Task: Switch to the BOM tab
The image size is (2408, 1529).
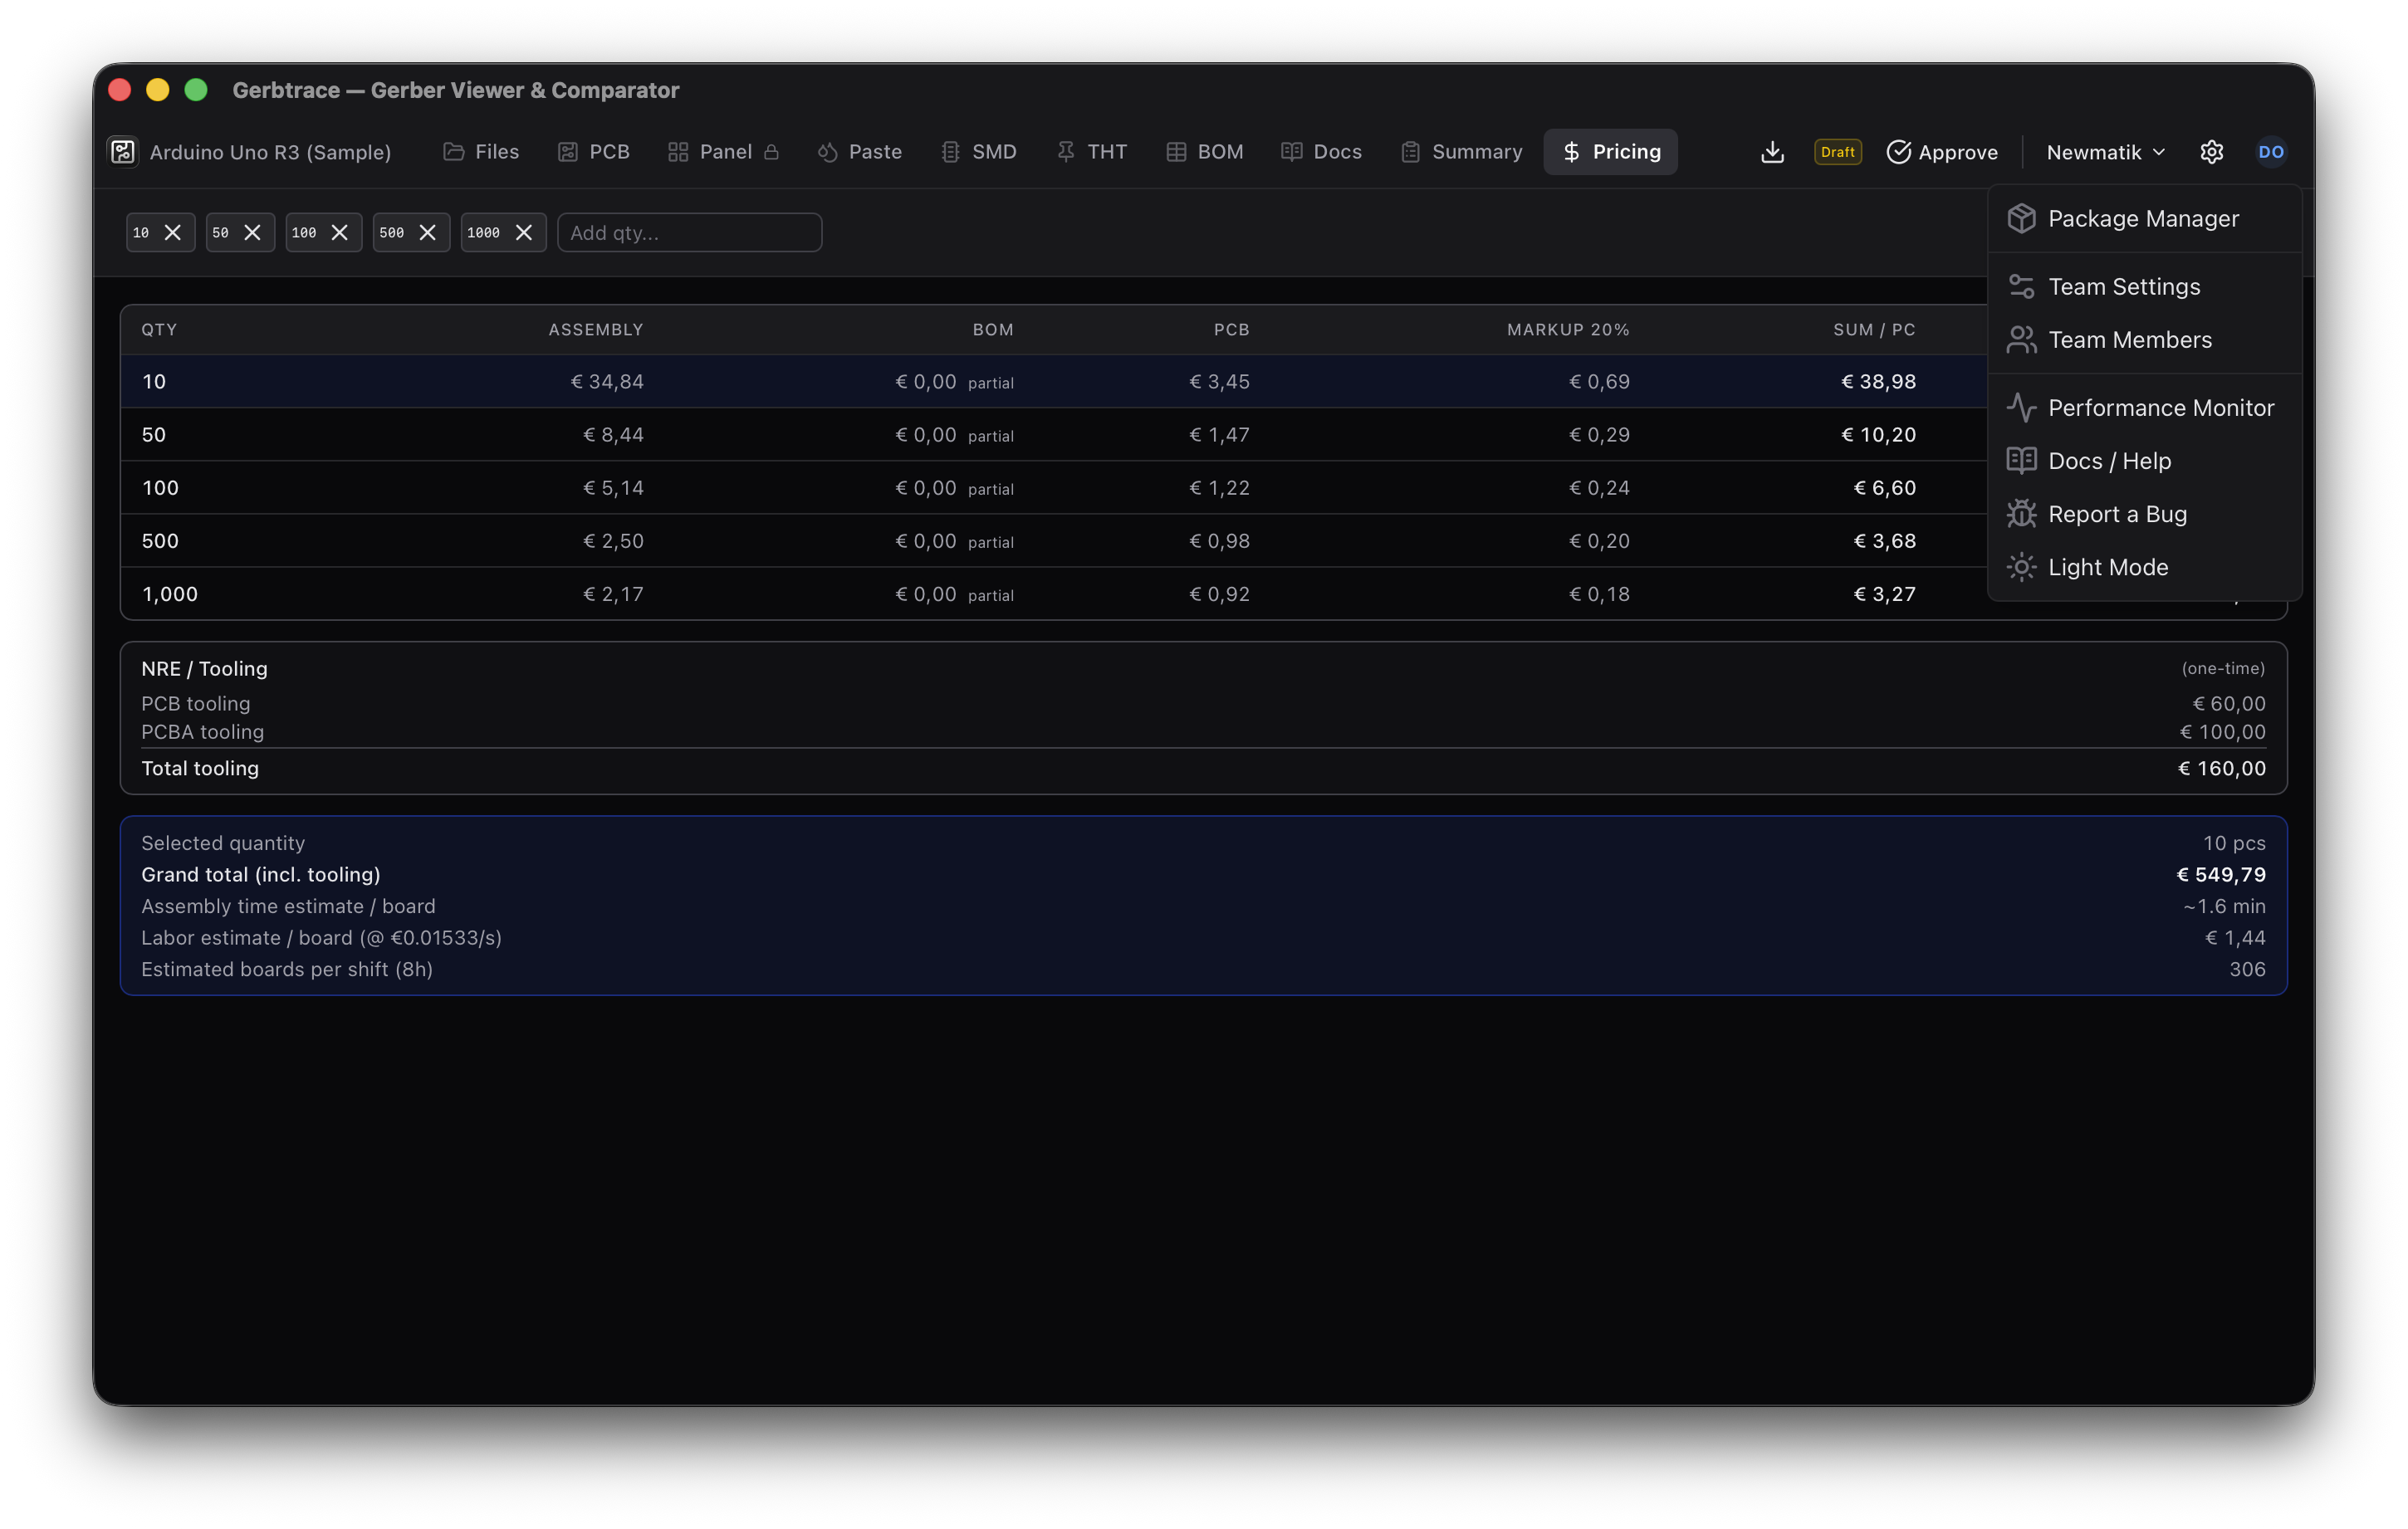Action: (x=1205, y=152)
